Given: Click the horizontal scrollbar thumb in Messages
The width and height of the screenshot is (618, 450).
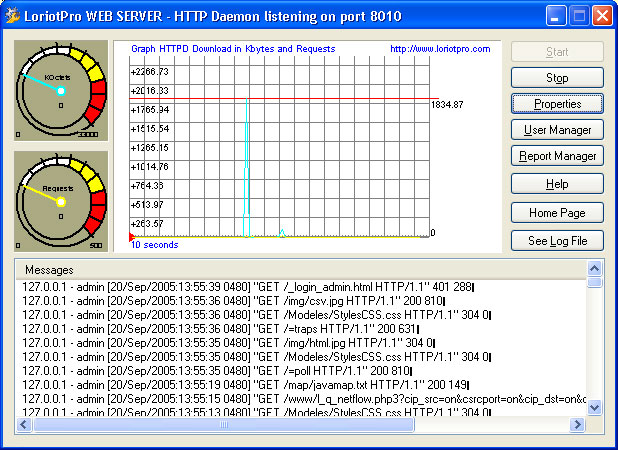Looking at the screenshot, I should (x=223, y=424).
